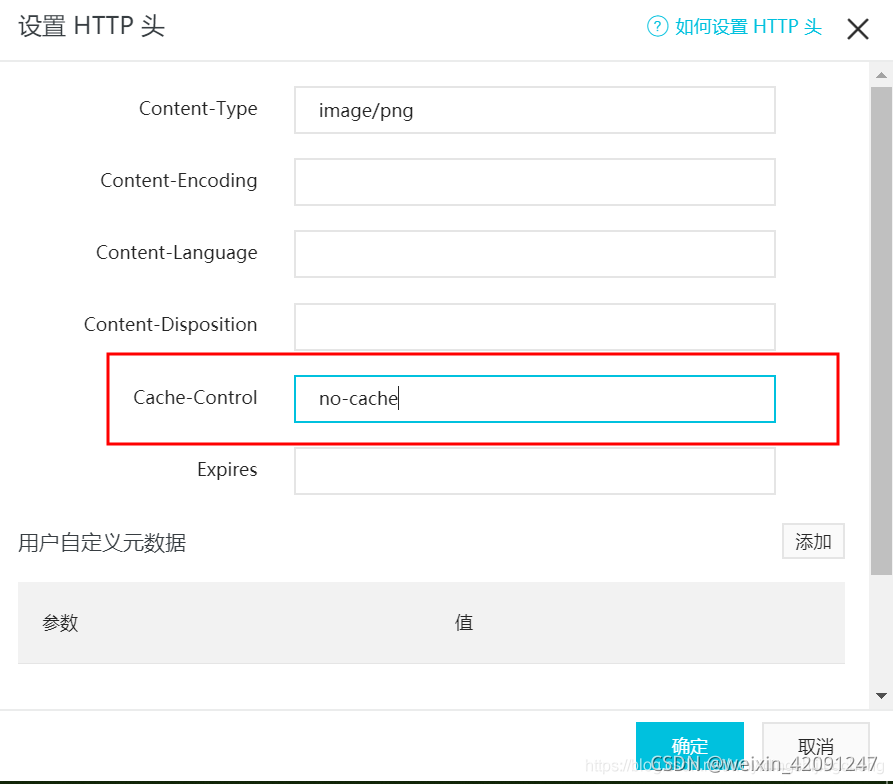Click the Content-Type input field
Screen dimensions: 893x784
pyautogui.click(x=535, y=110)
